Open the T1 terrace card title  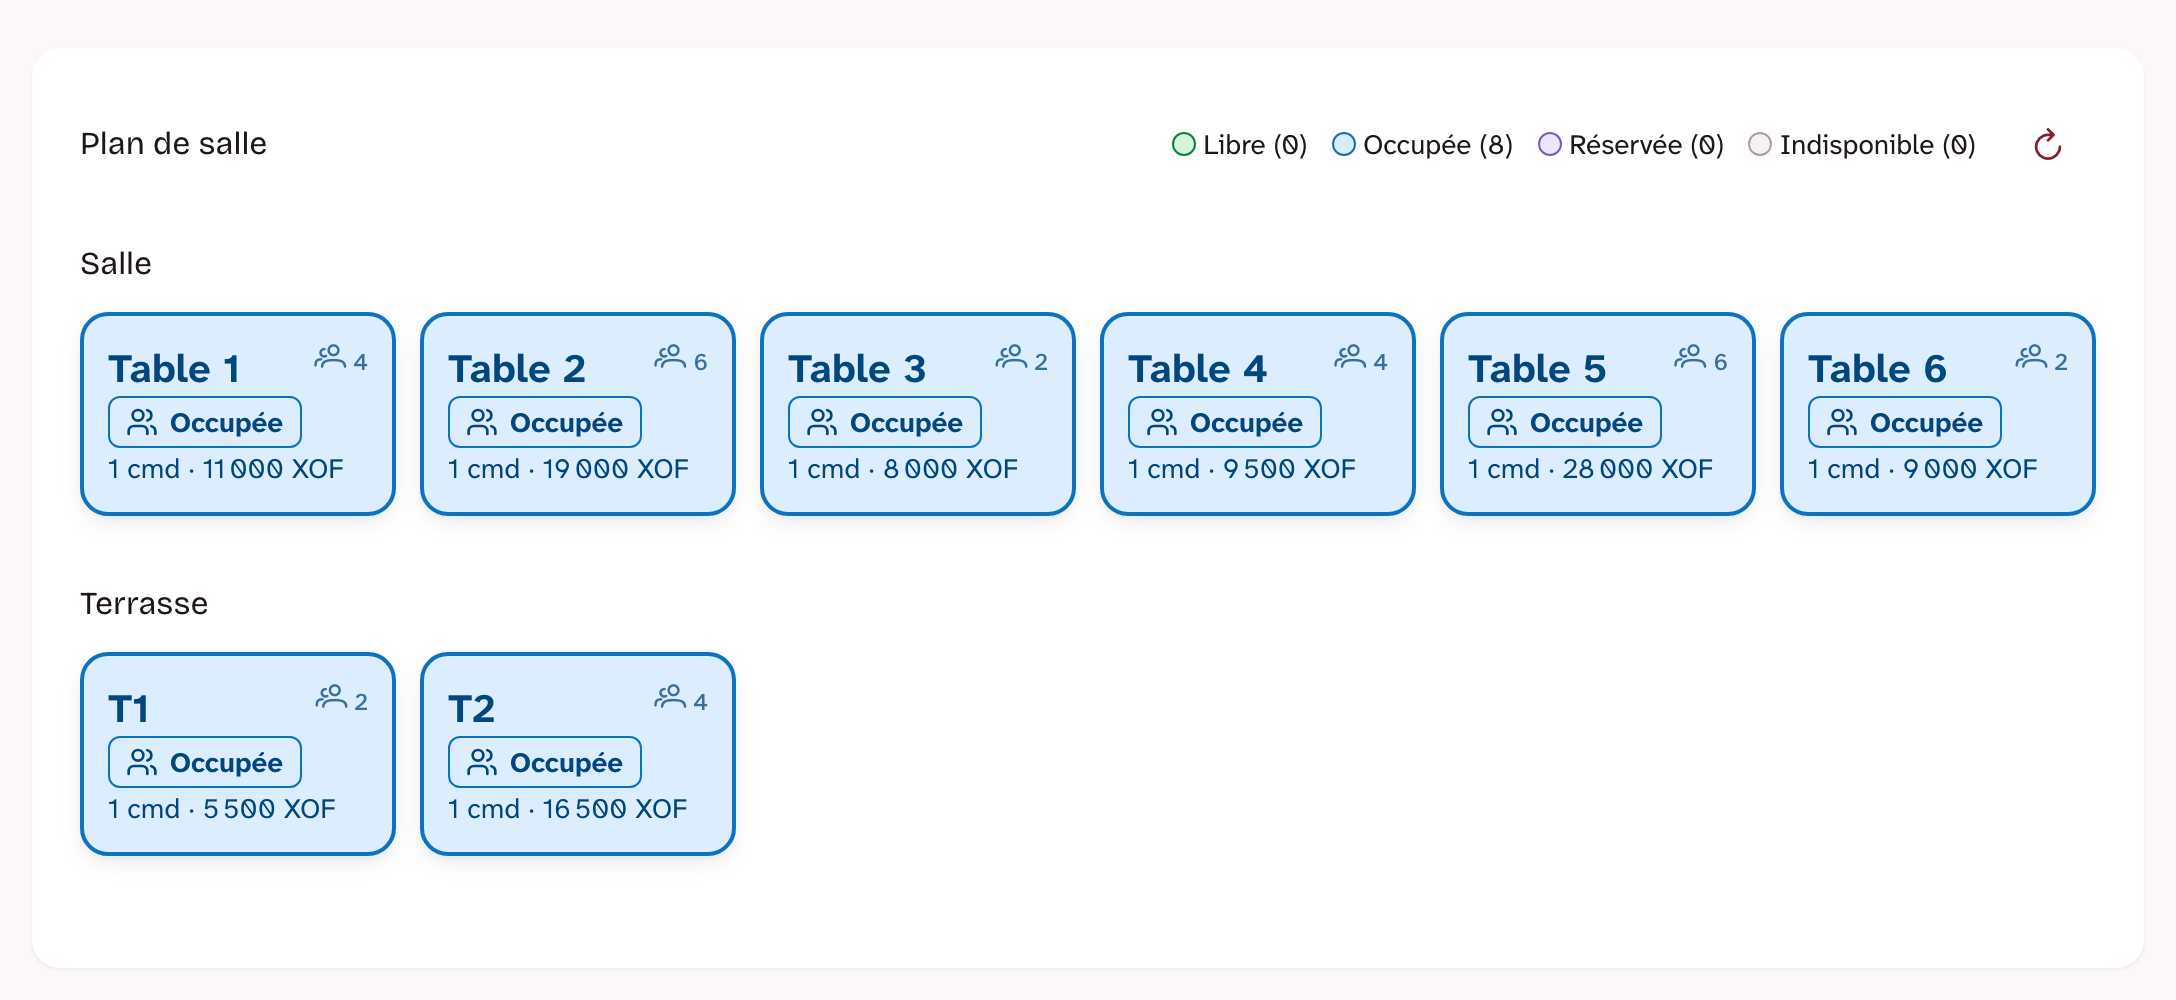129,709
